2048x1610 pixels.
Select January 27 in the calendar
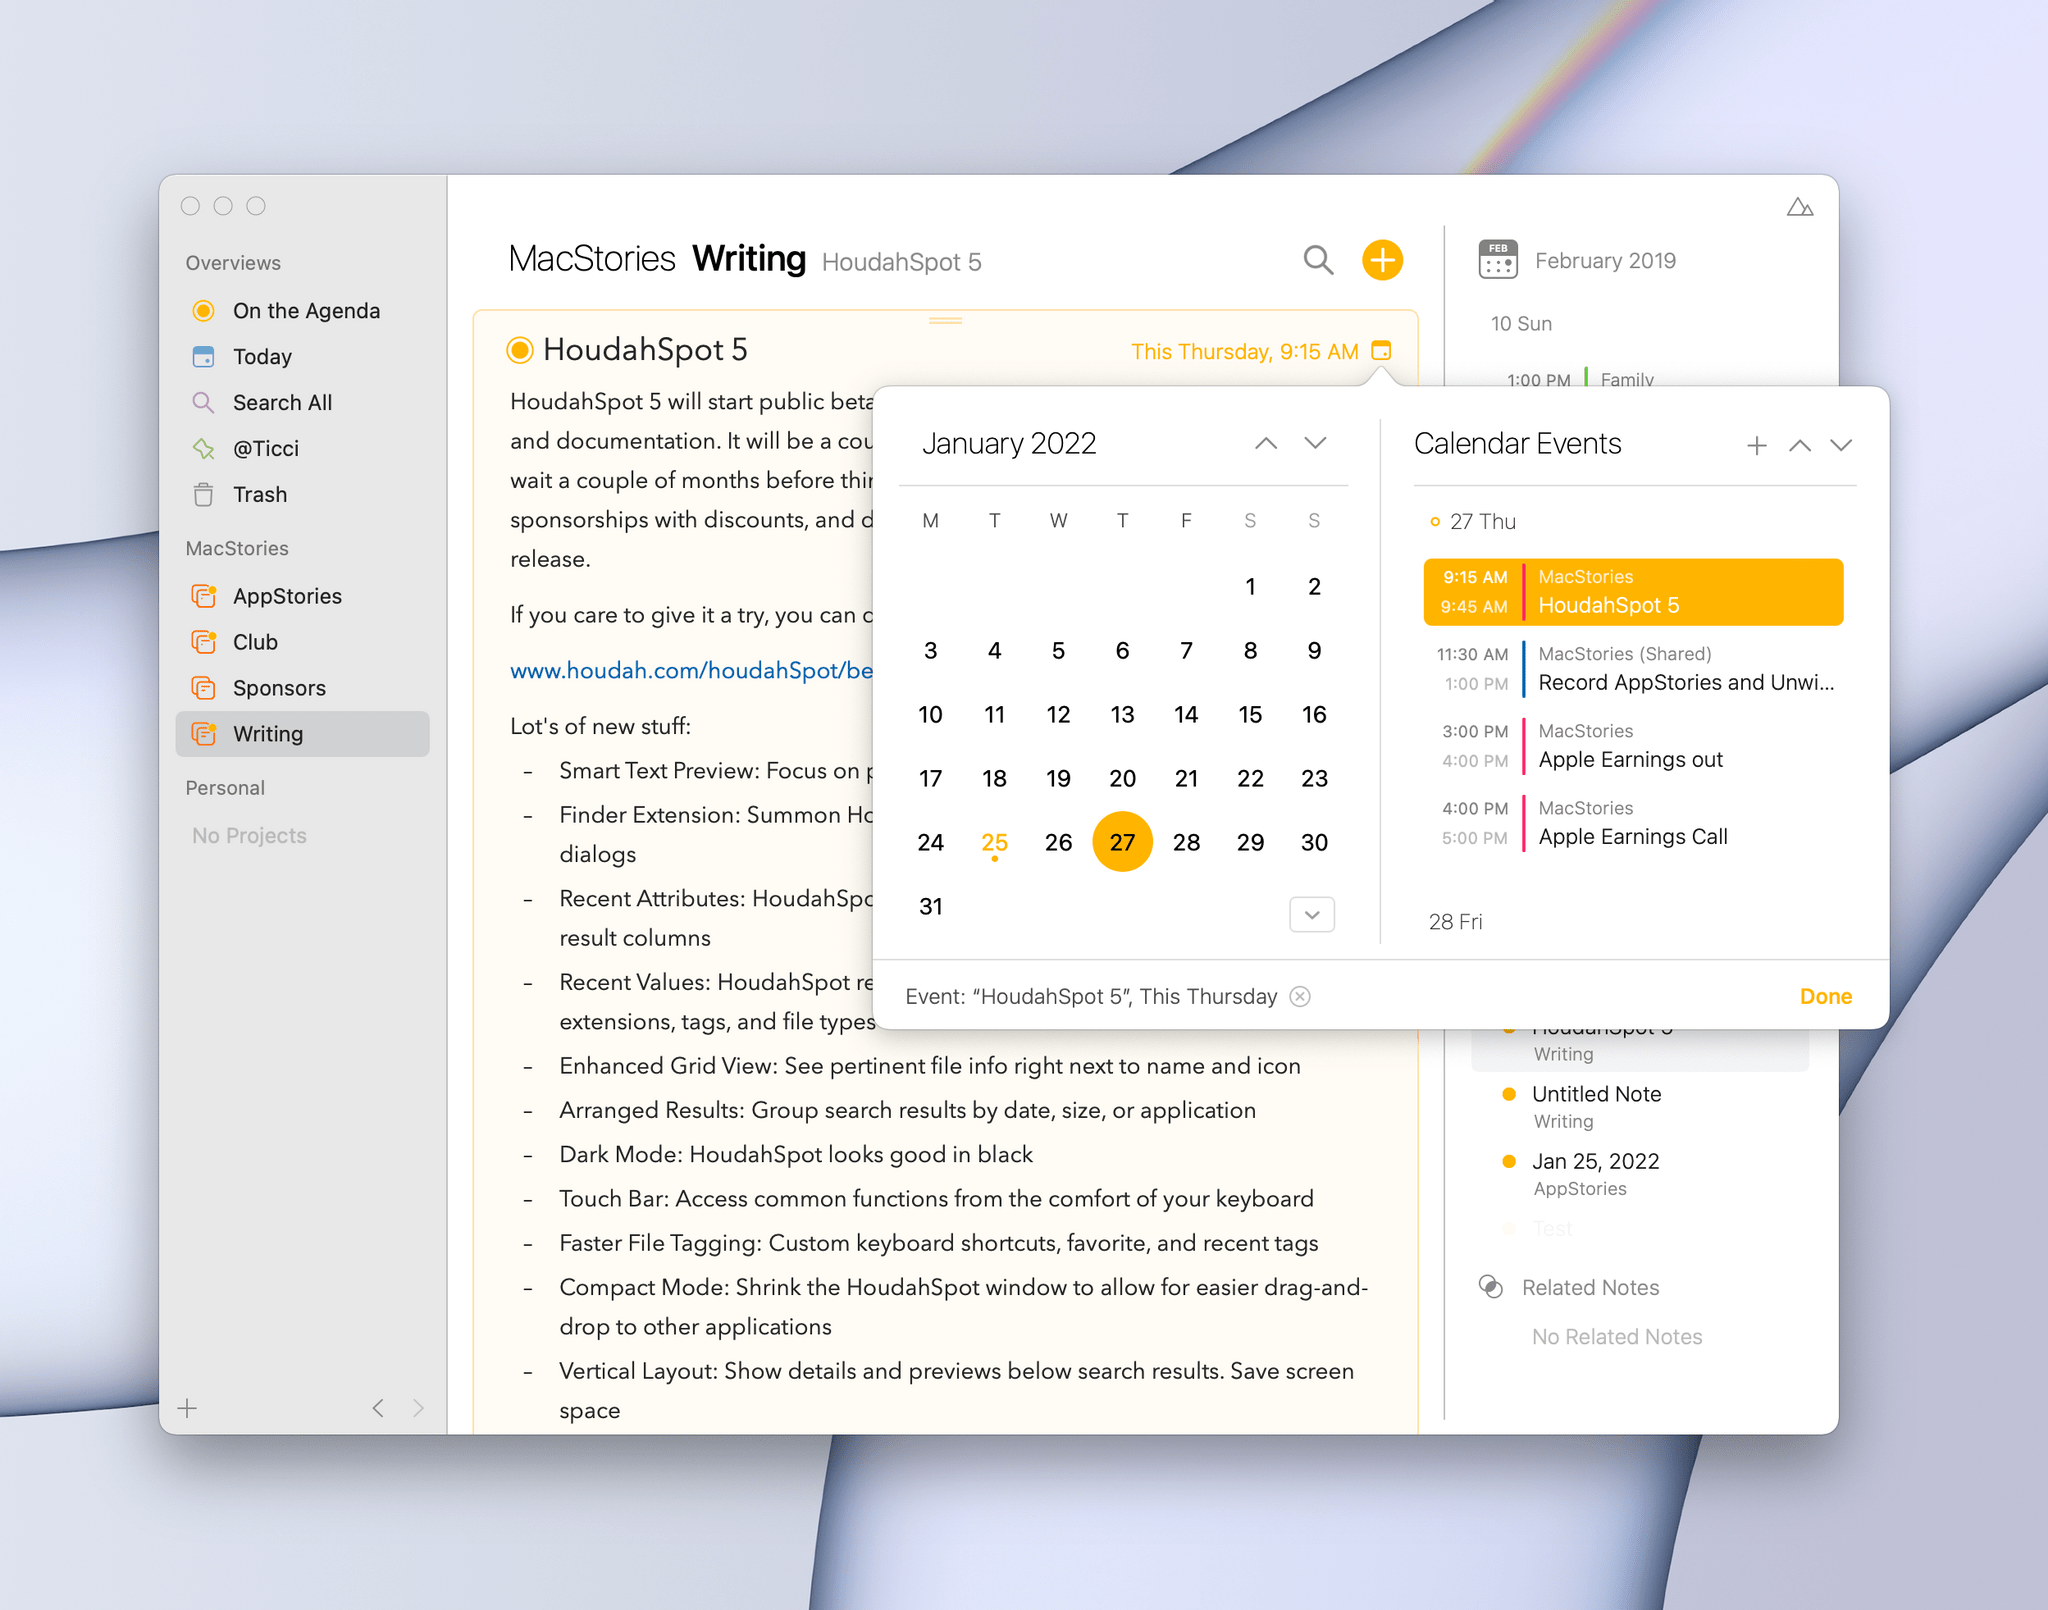(x=1122, y=842)
